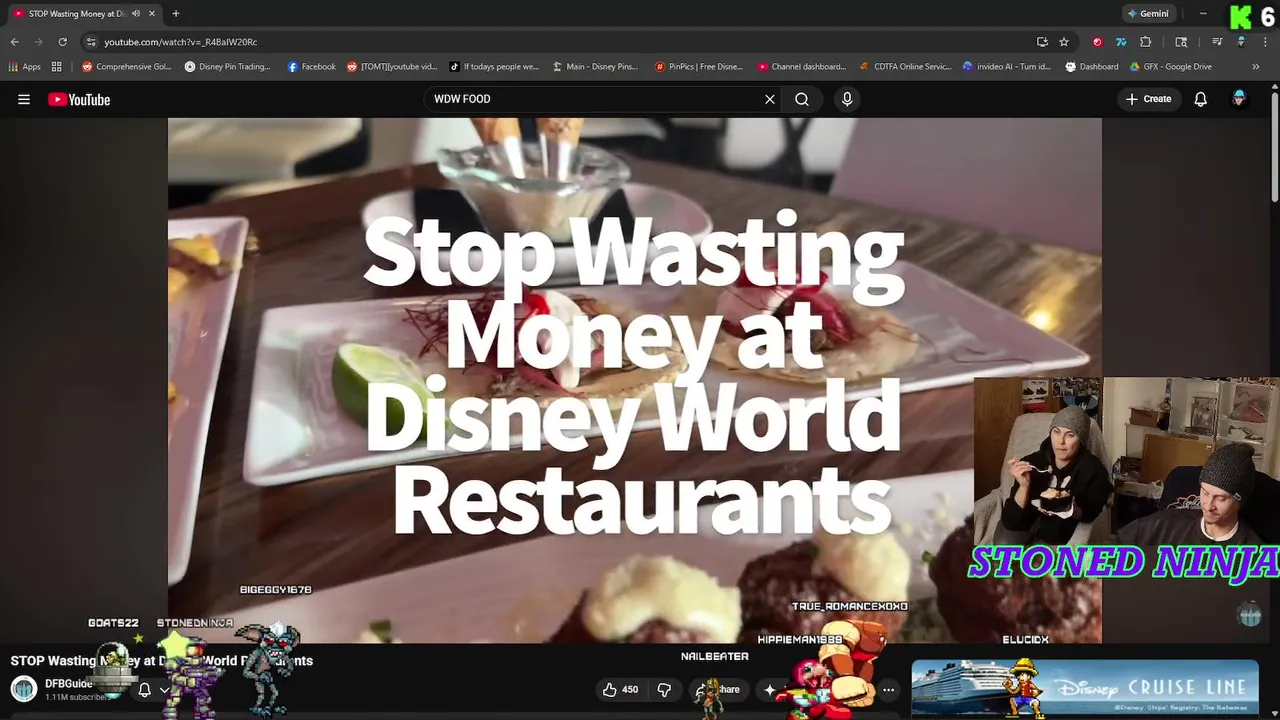Open the CDTFA Online Servic... bookmark
1280x720 pixels.
[x=906, y=67]
